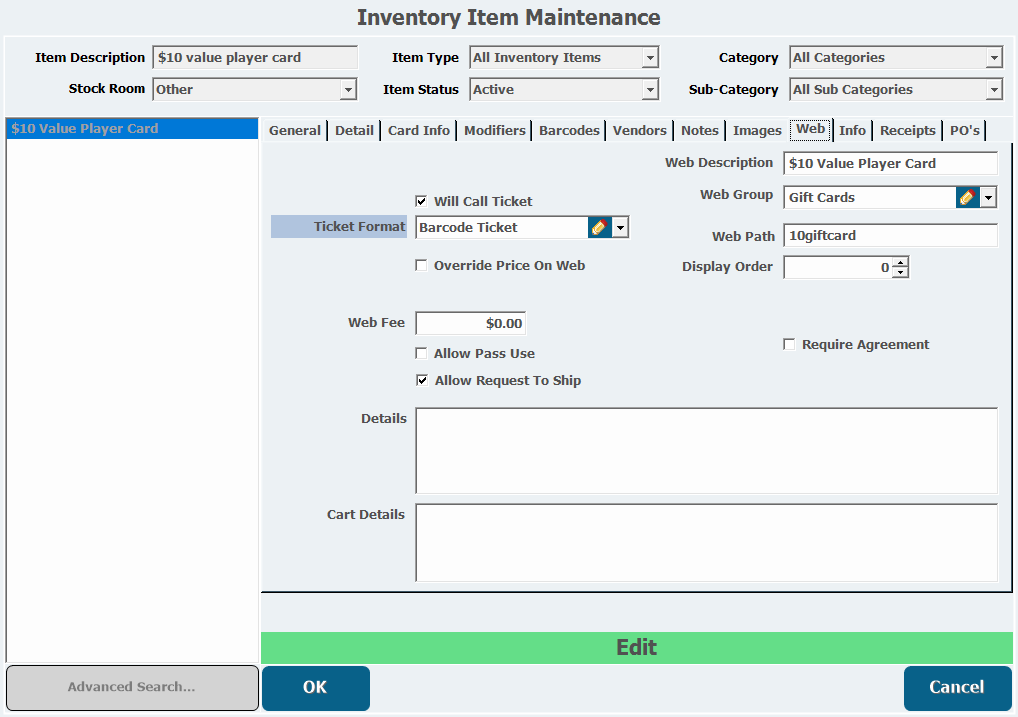Open the Sub-Category dropdown

993,90
